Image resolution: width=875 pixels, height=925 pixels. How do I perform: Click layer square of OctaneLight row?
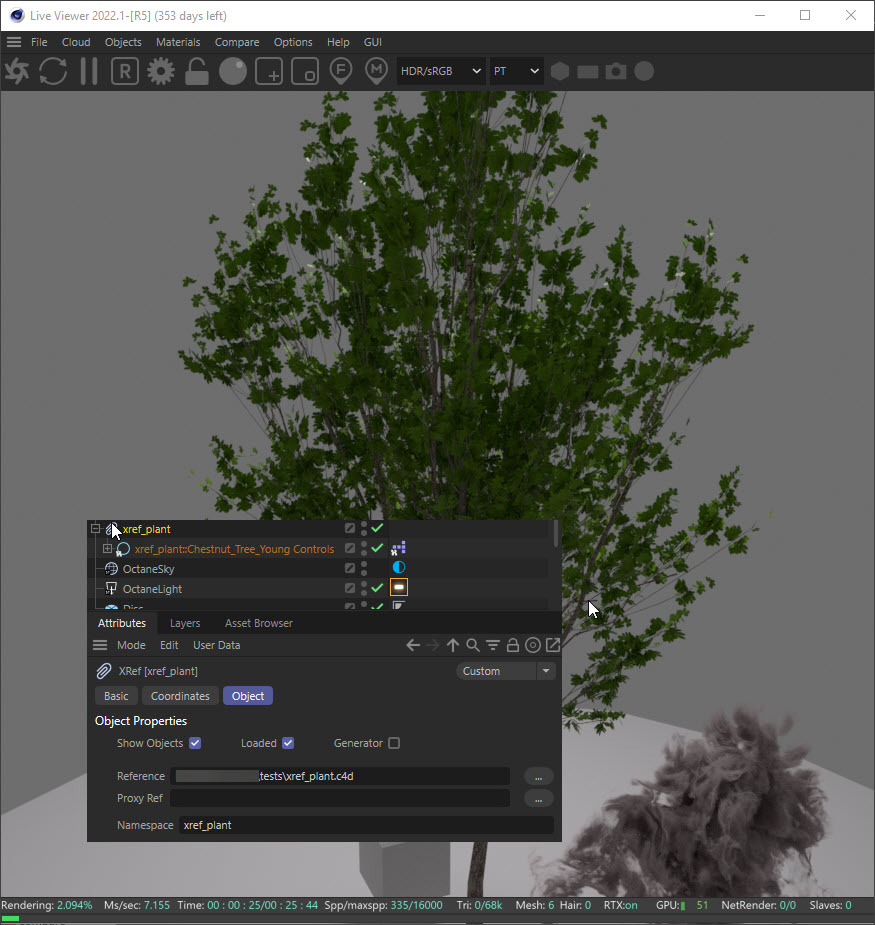click(x=350, y=589)
